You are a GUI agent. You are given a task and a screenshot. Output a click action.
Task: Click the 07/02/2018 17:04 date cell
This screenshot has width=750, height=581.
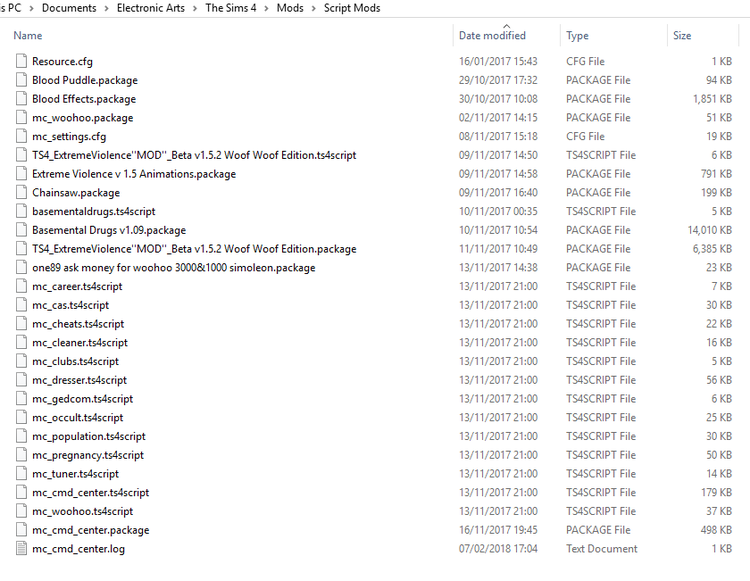[x=498, y=548]
